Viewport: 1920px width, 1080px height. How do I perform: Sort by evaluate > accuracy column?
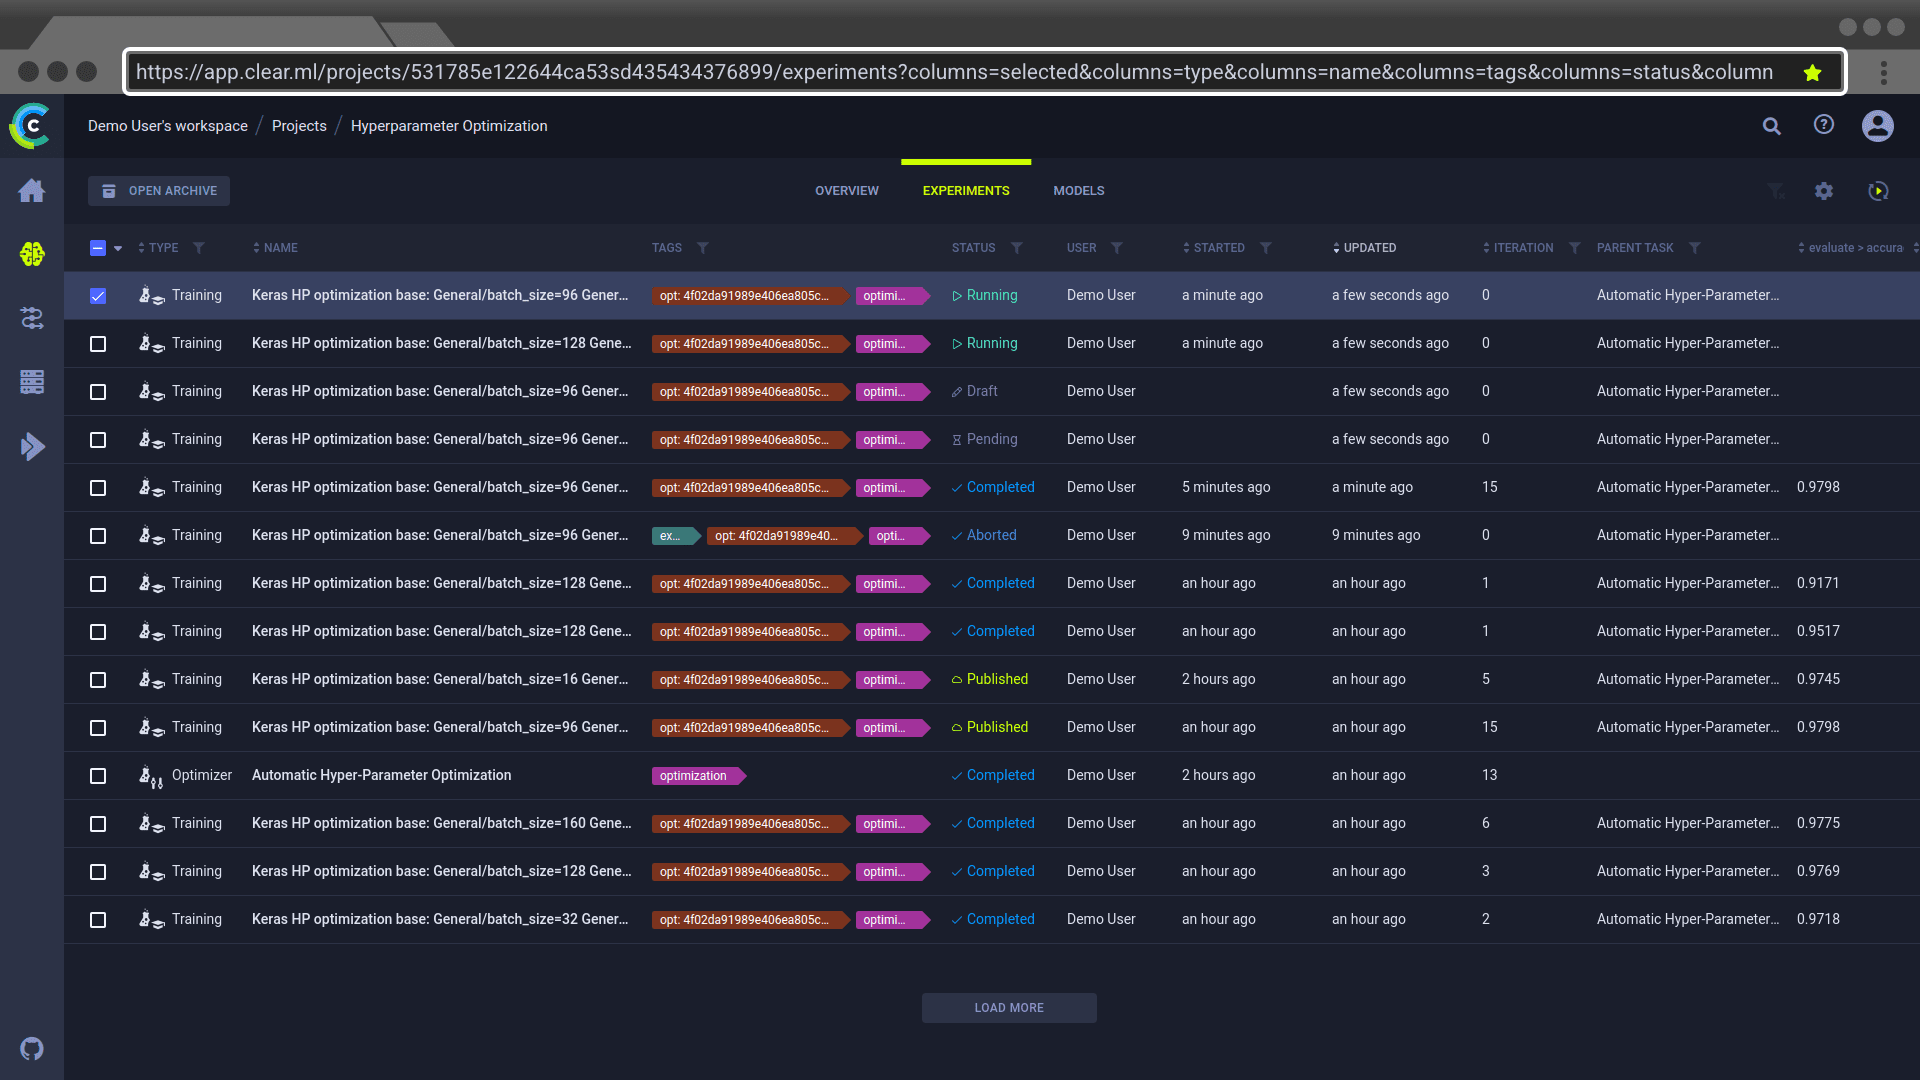tap(1850, 248)
